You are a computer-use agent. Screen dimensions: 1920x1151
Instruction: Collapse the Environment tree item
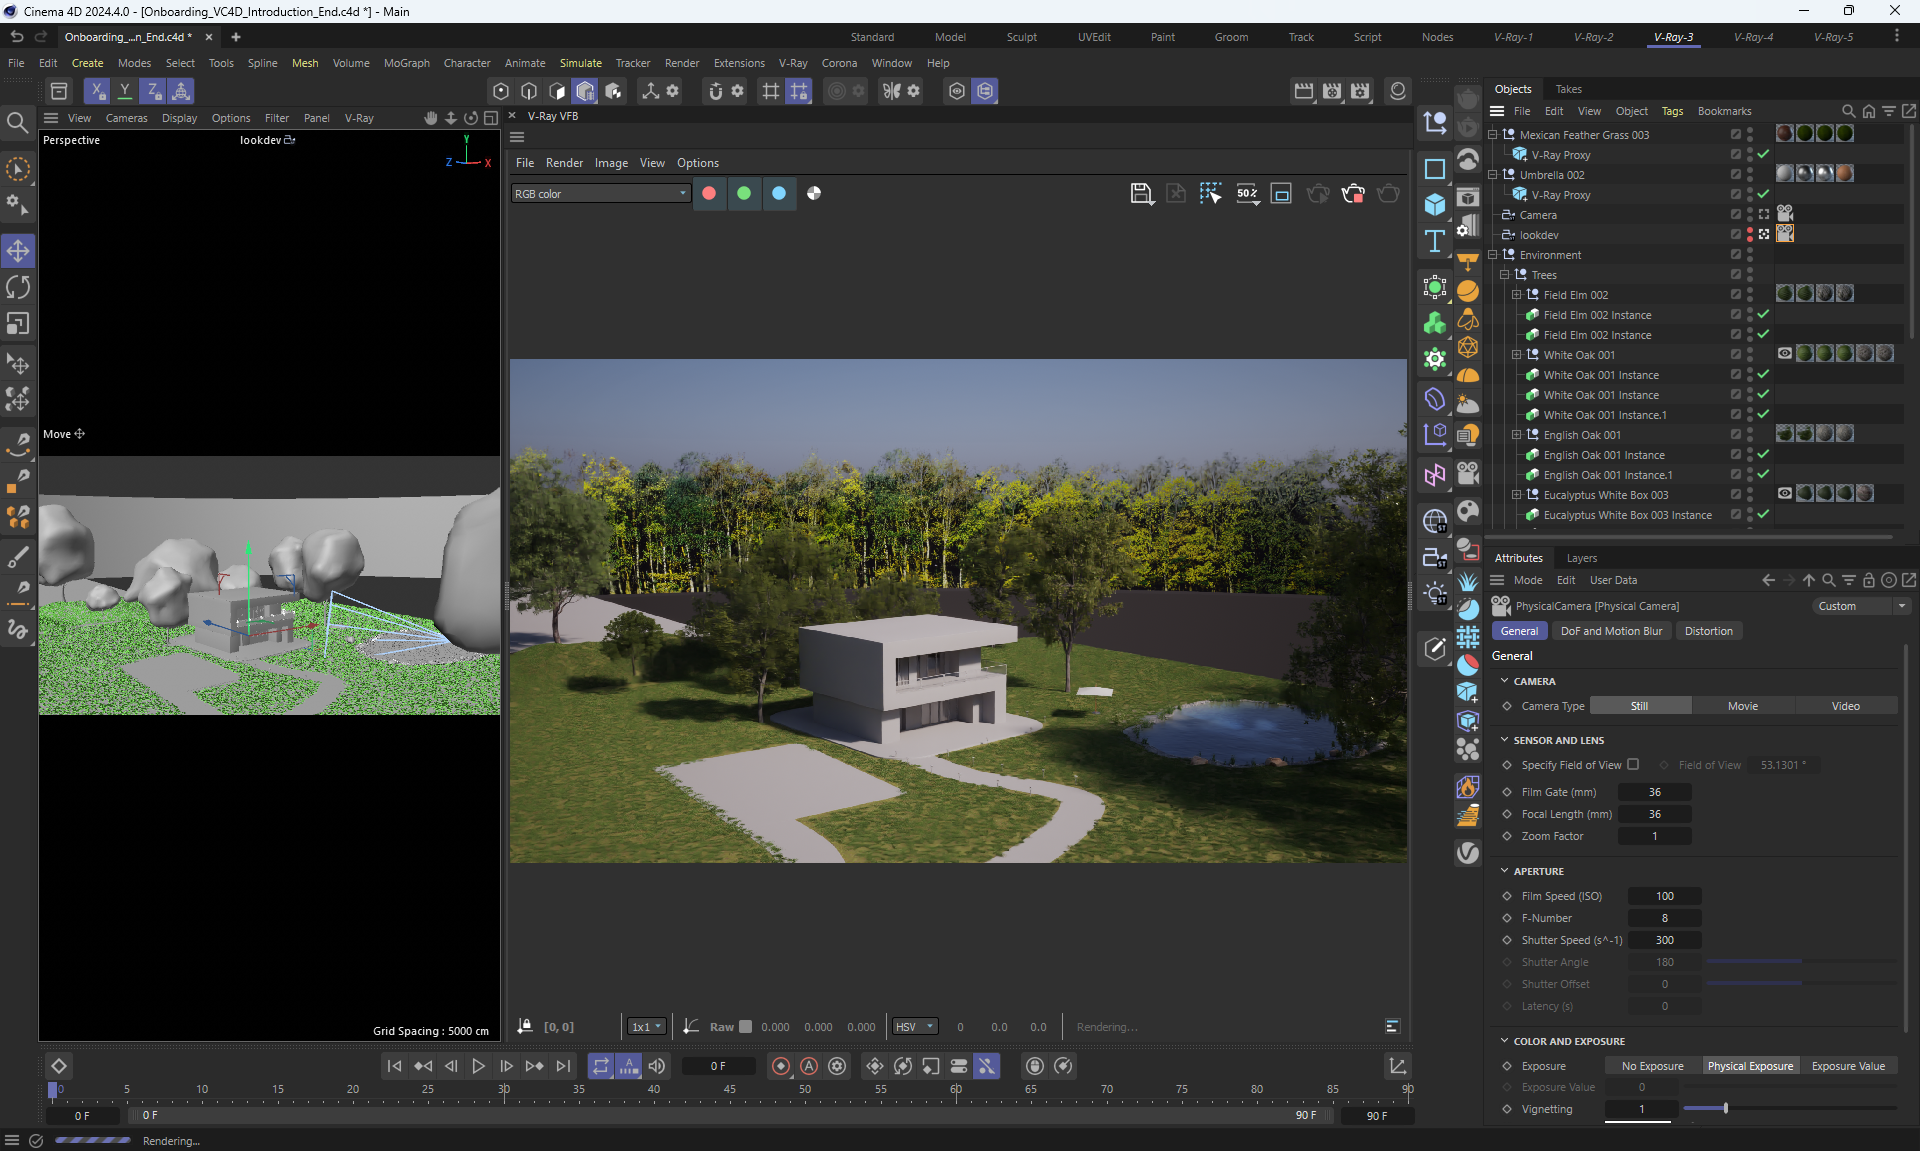click(1493, 255)
